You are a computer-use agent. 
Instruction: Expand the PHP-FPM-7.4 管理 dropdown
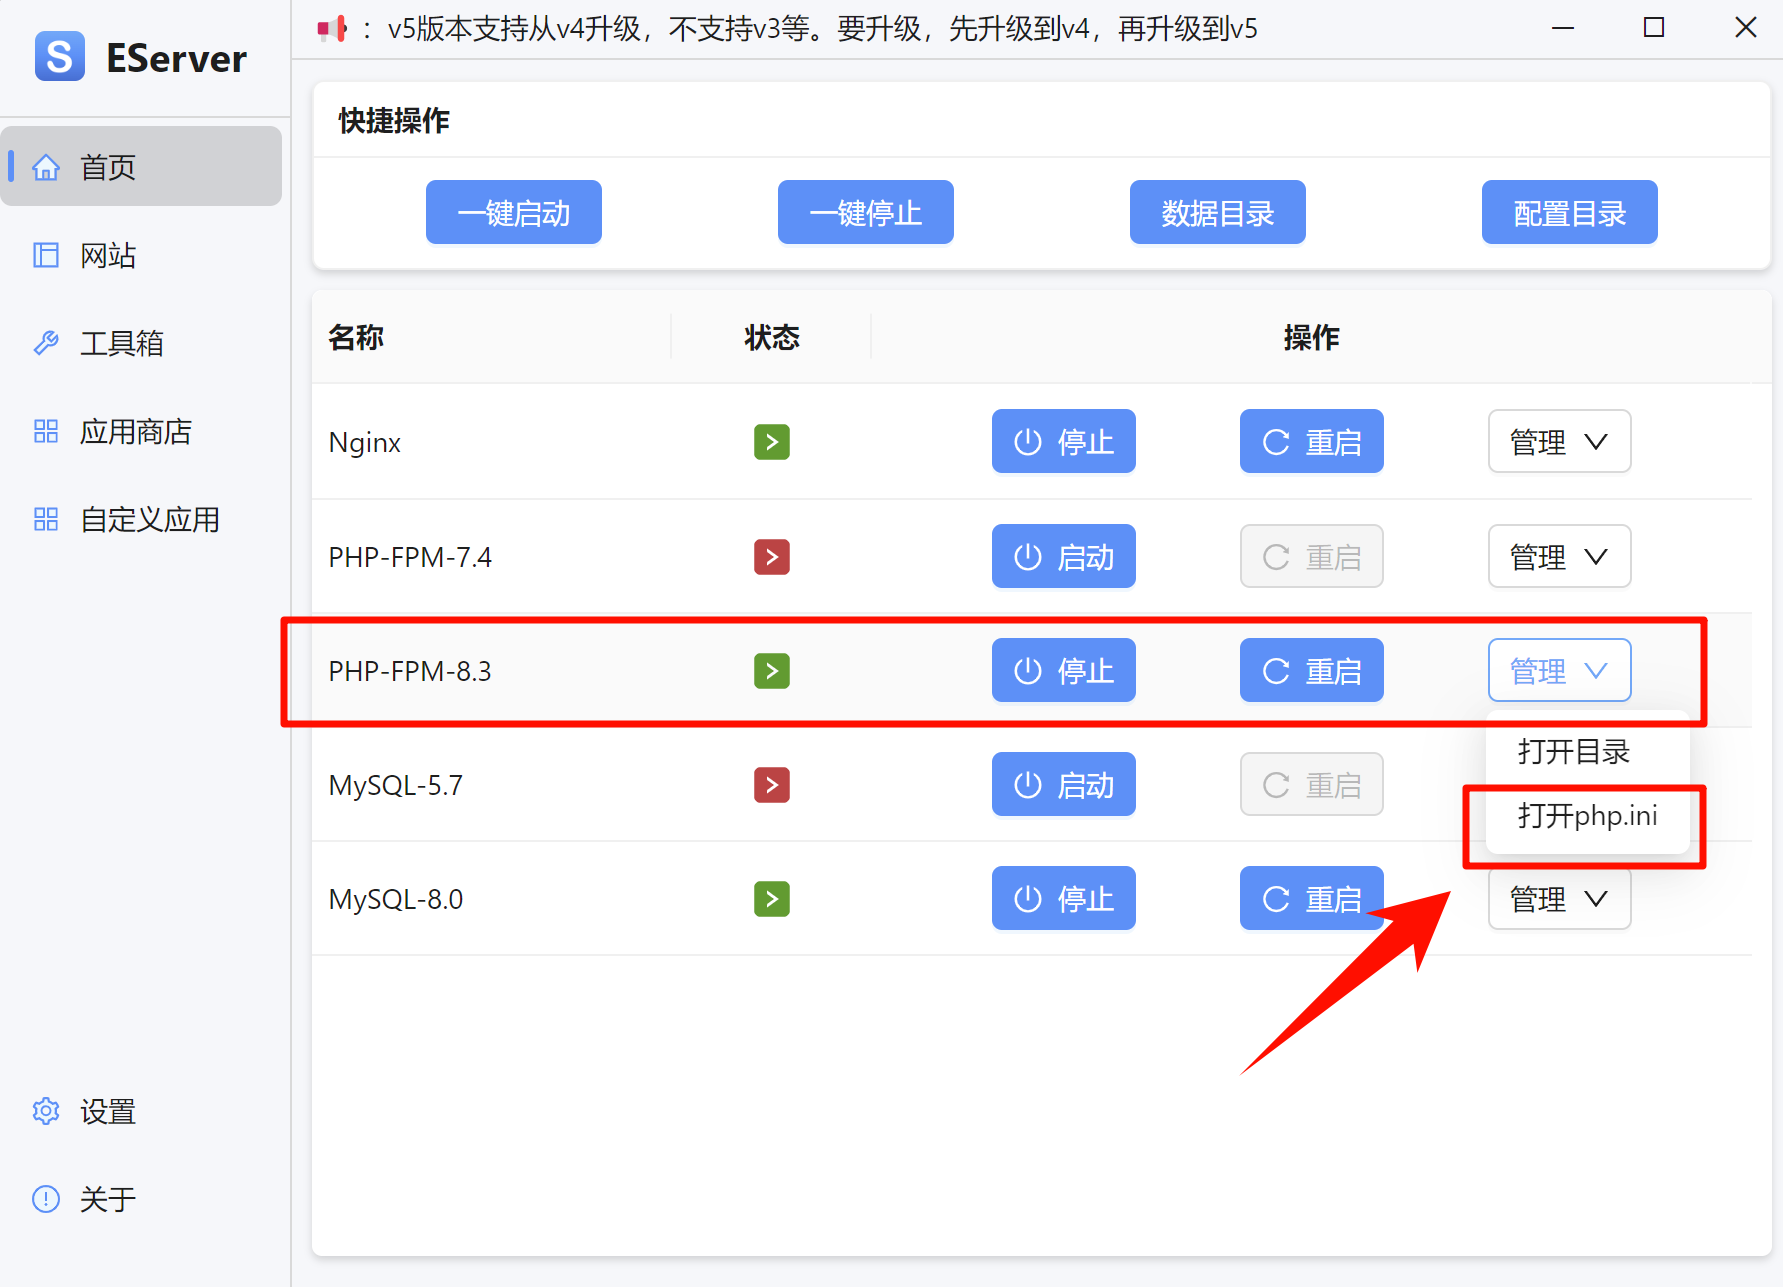[x=1558, y=557]
